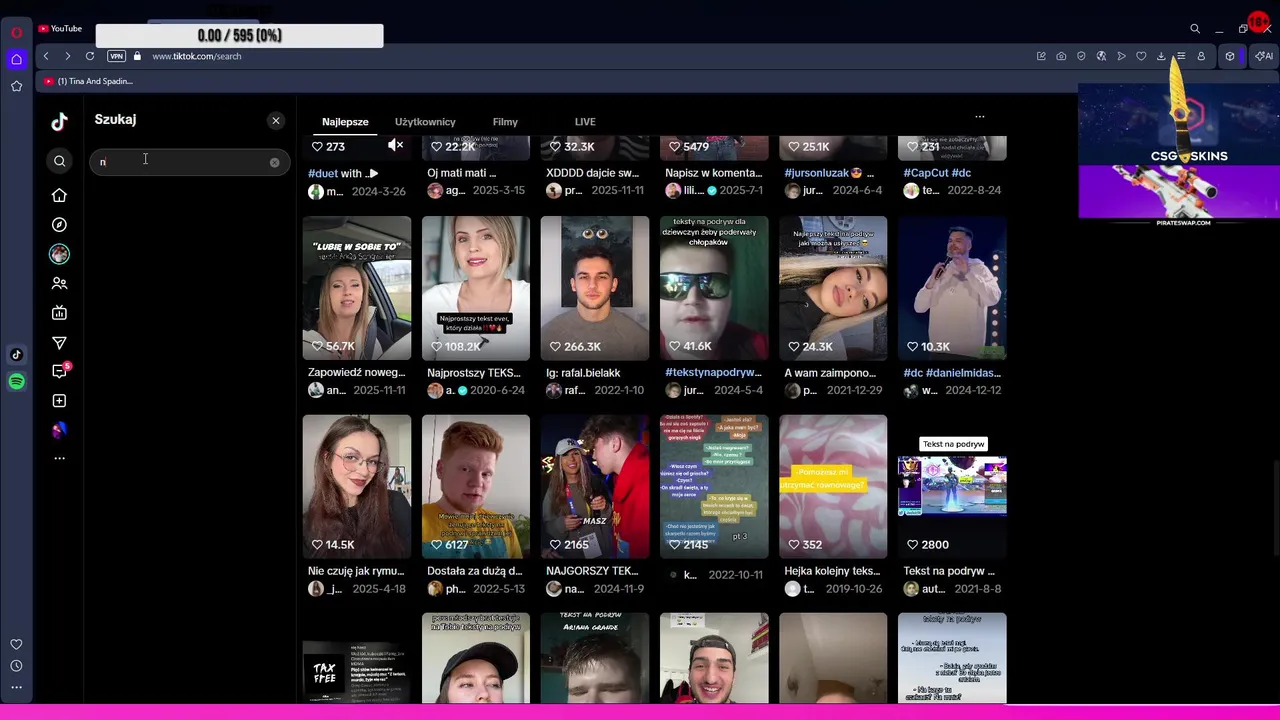Open video 'Nie czuję jak rymu...' with 14.5K
The image size is (1280, 720).
357,486
